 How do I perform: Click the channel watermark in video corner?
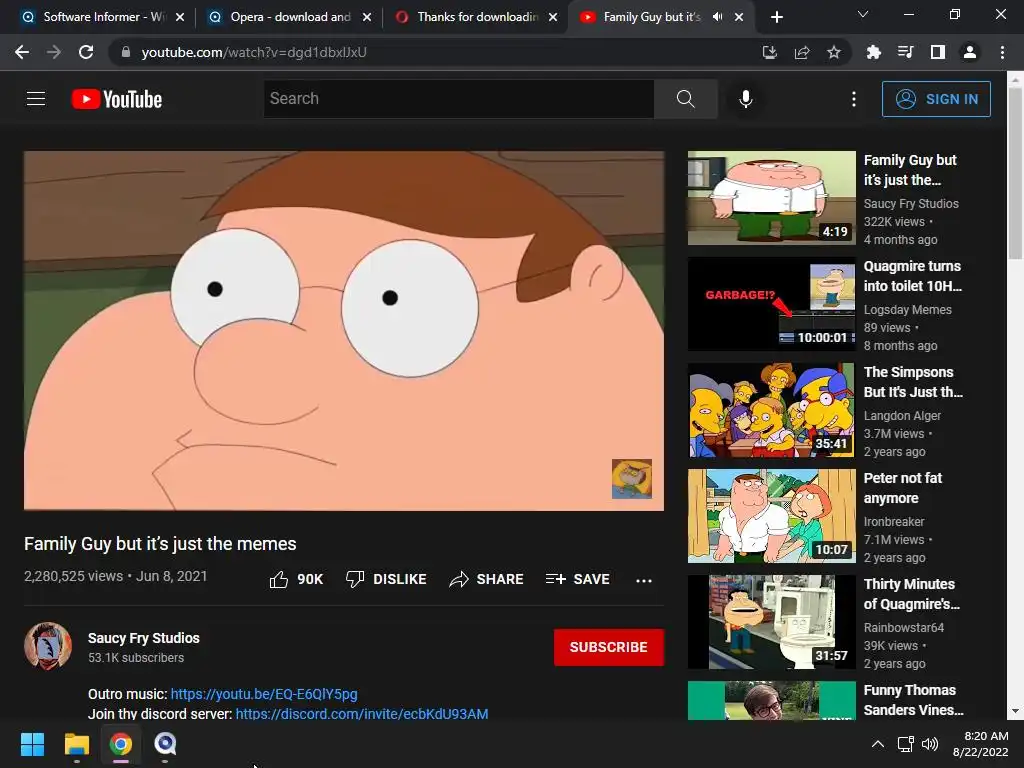[632, 479]
